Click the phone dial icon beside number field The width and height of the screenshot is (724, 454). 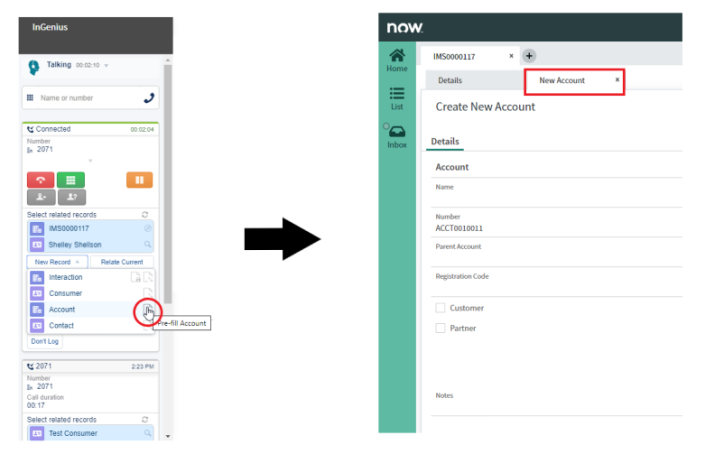click(149, 97)
